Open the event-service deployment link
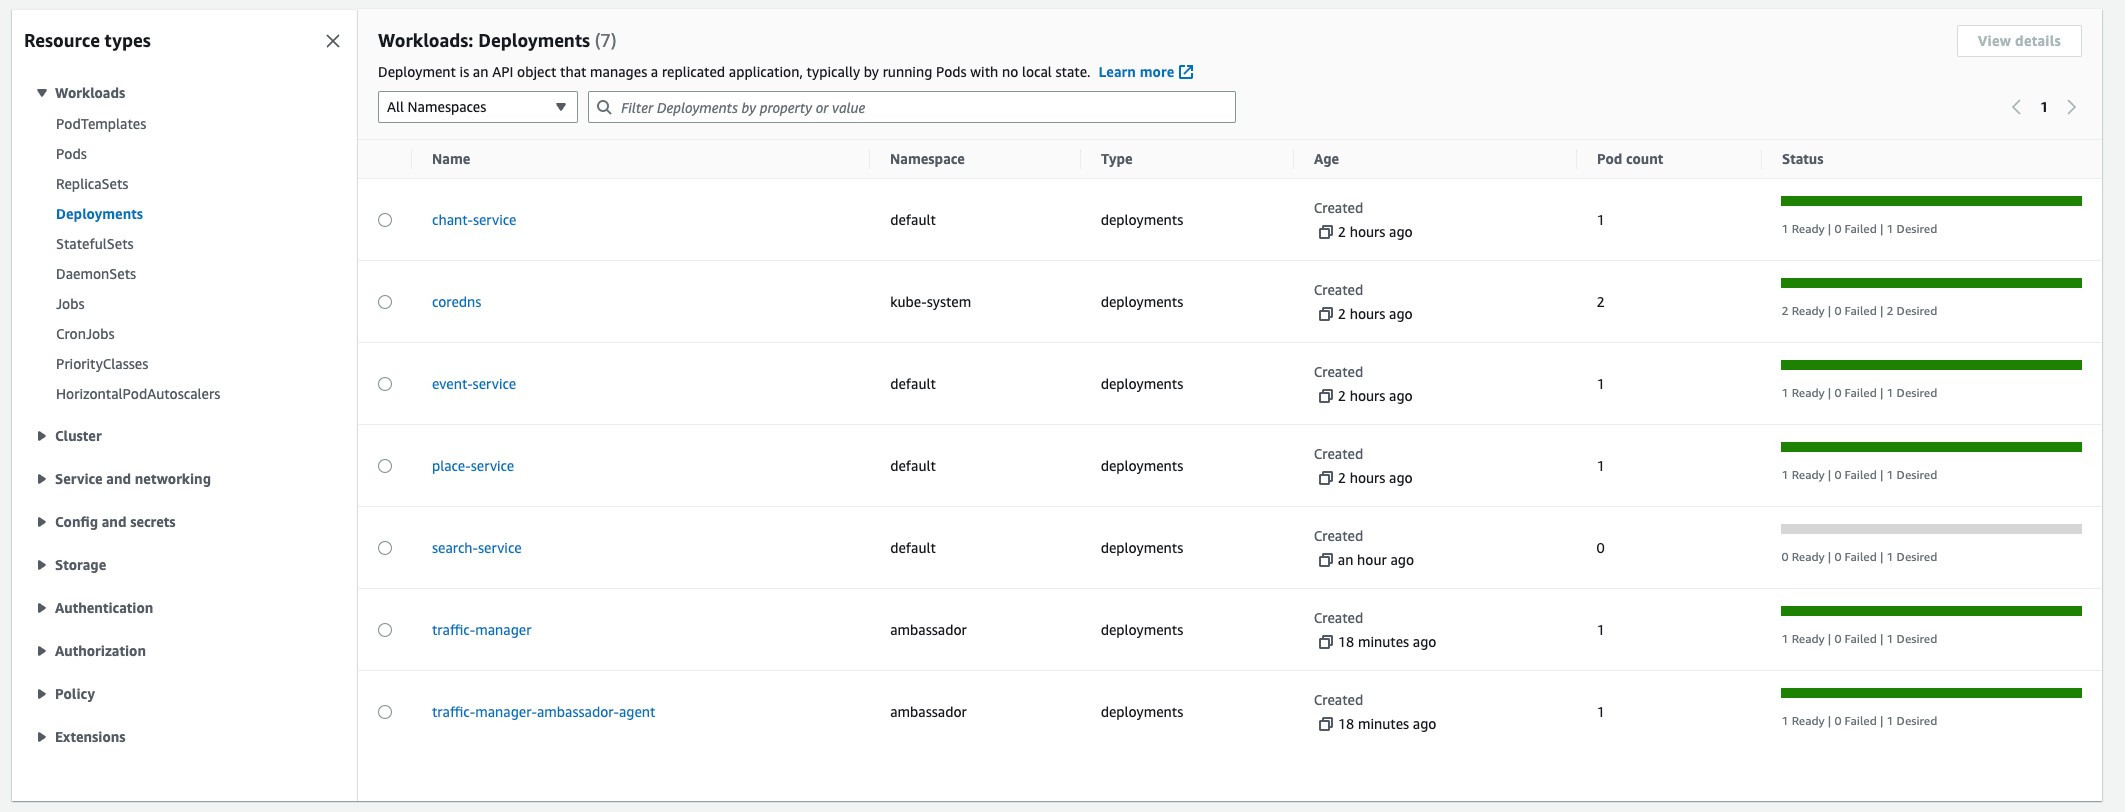 pyautogui.click(x=474, y=384)
